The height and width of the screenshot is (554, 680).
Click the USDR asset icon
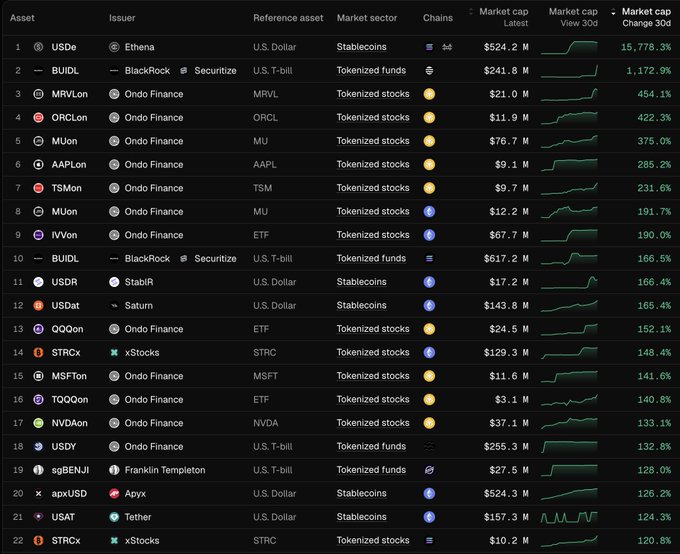pyautogui.click(x=38, y=282)
